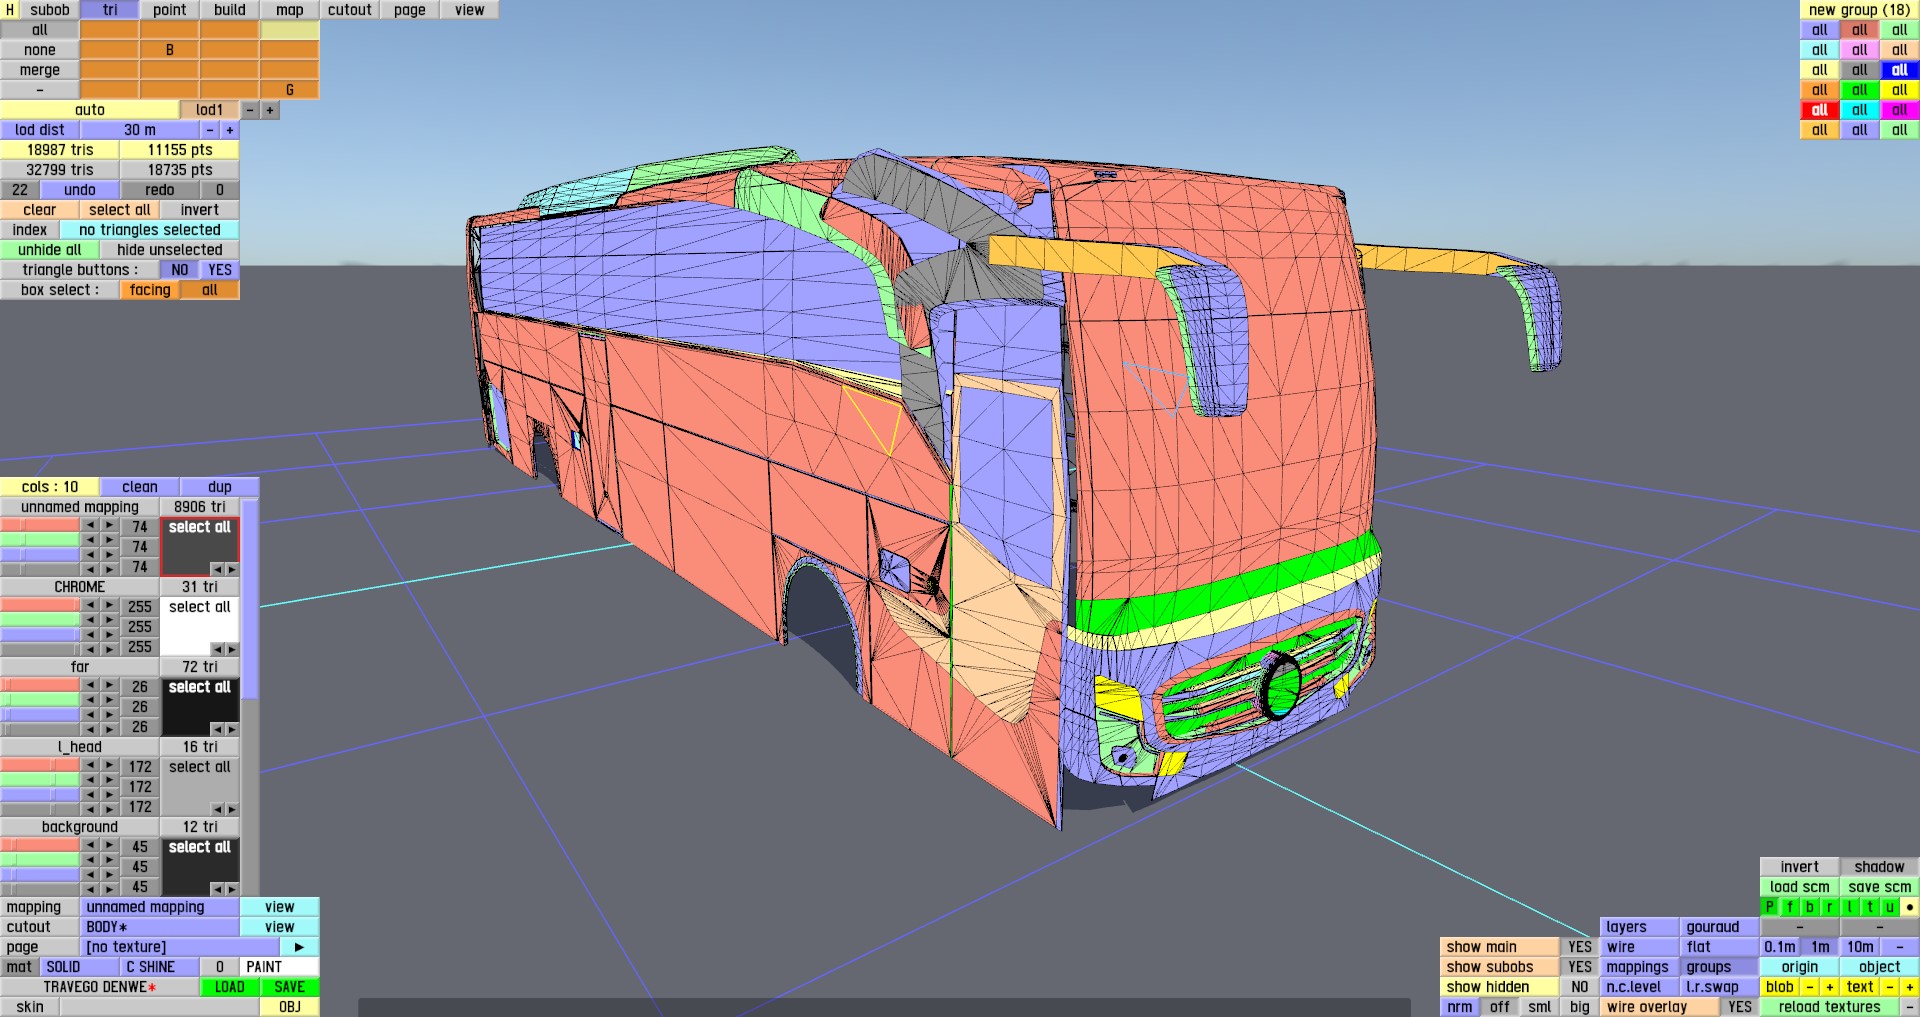
Task: Open the BODY* cutout selector
Action: (160, 927)
